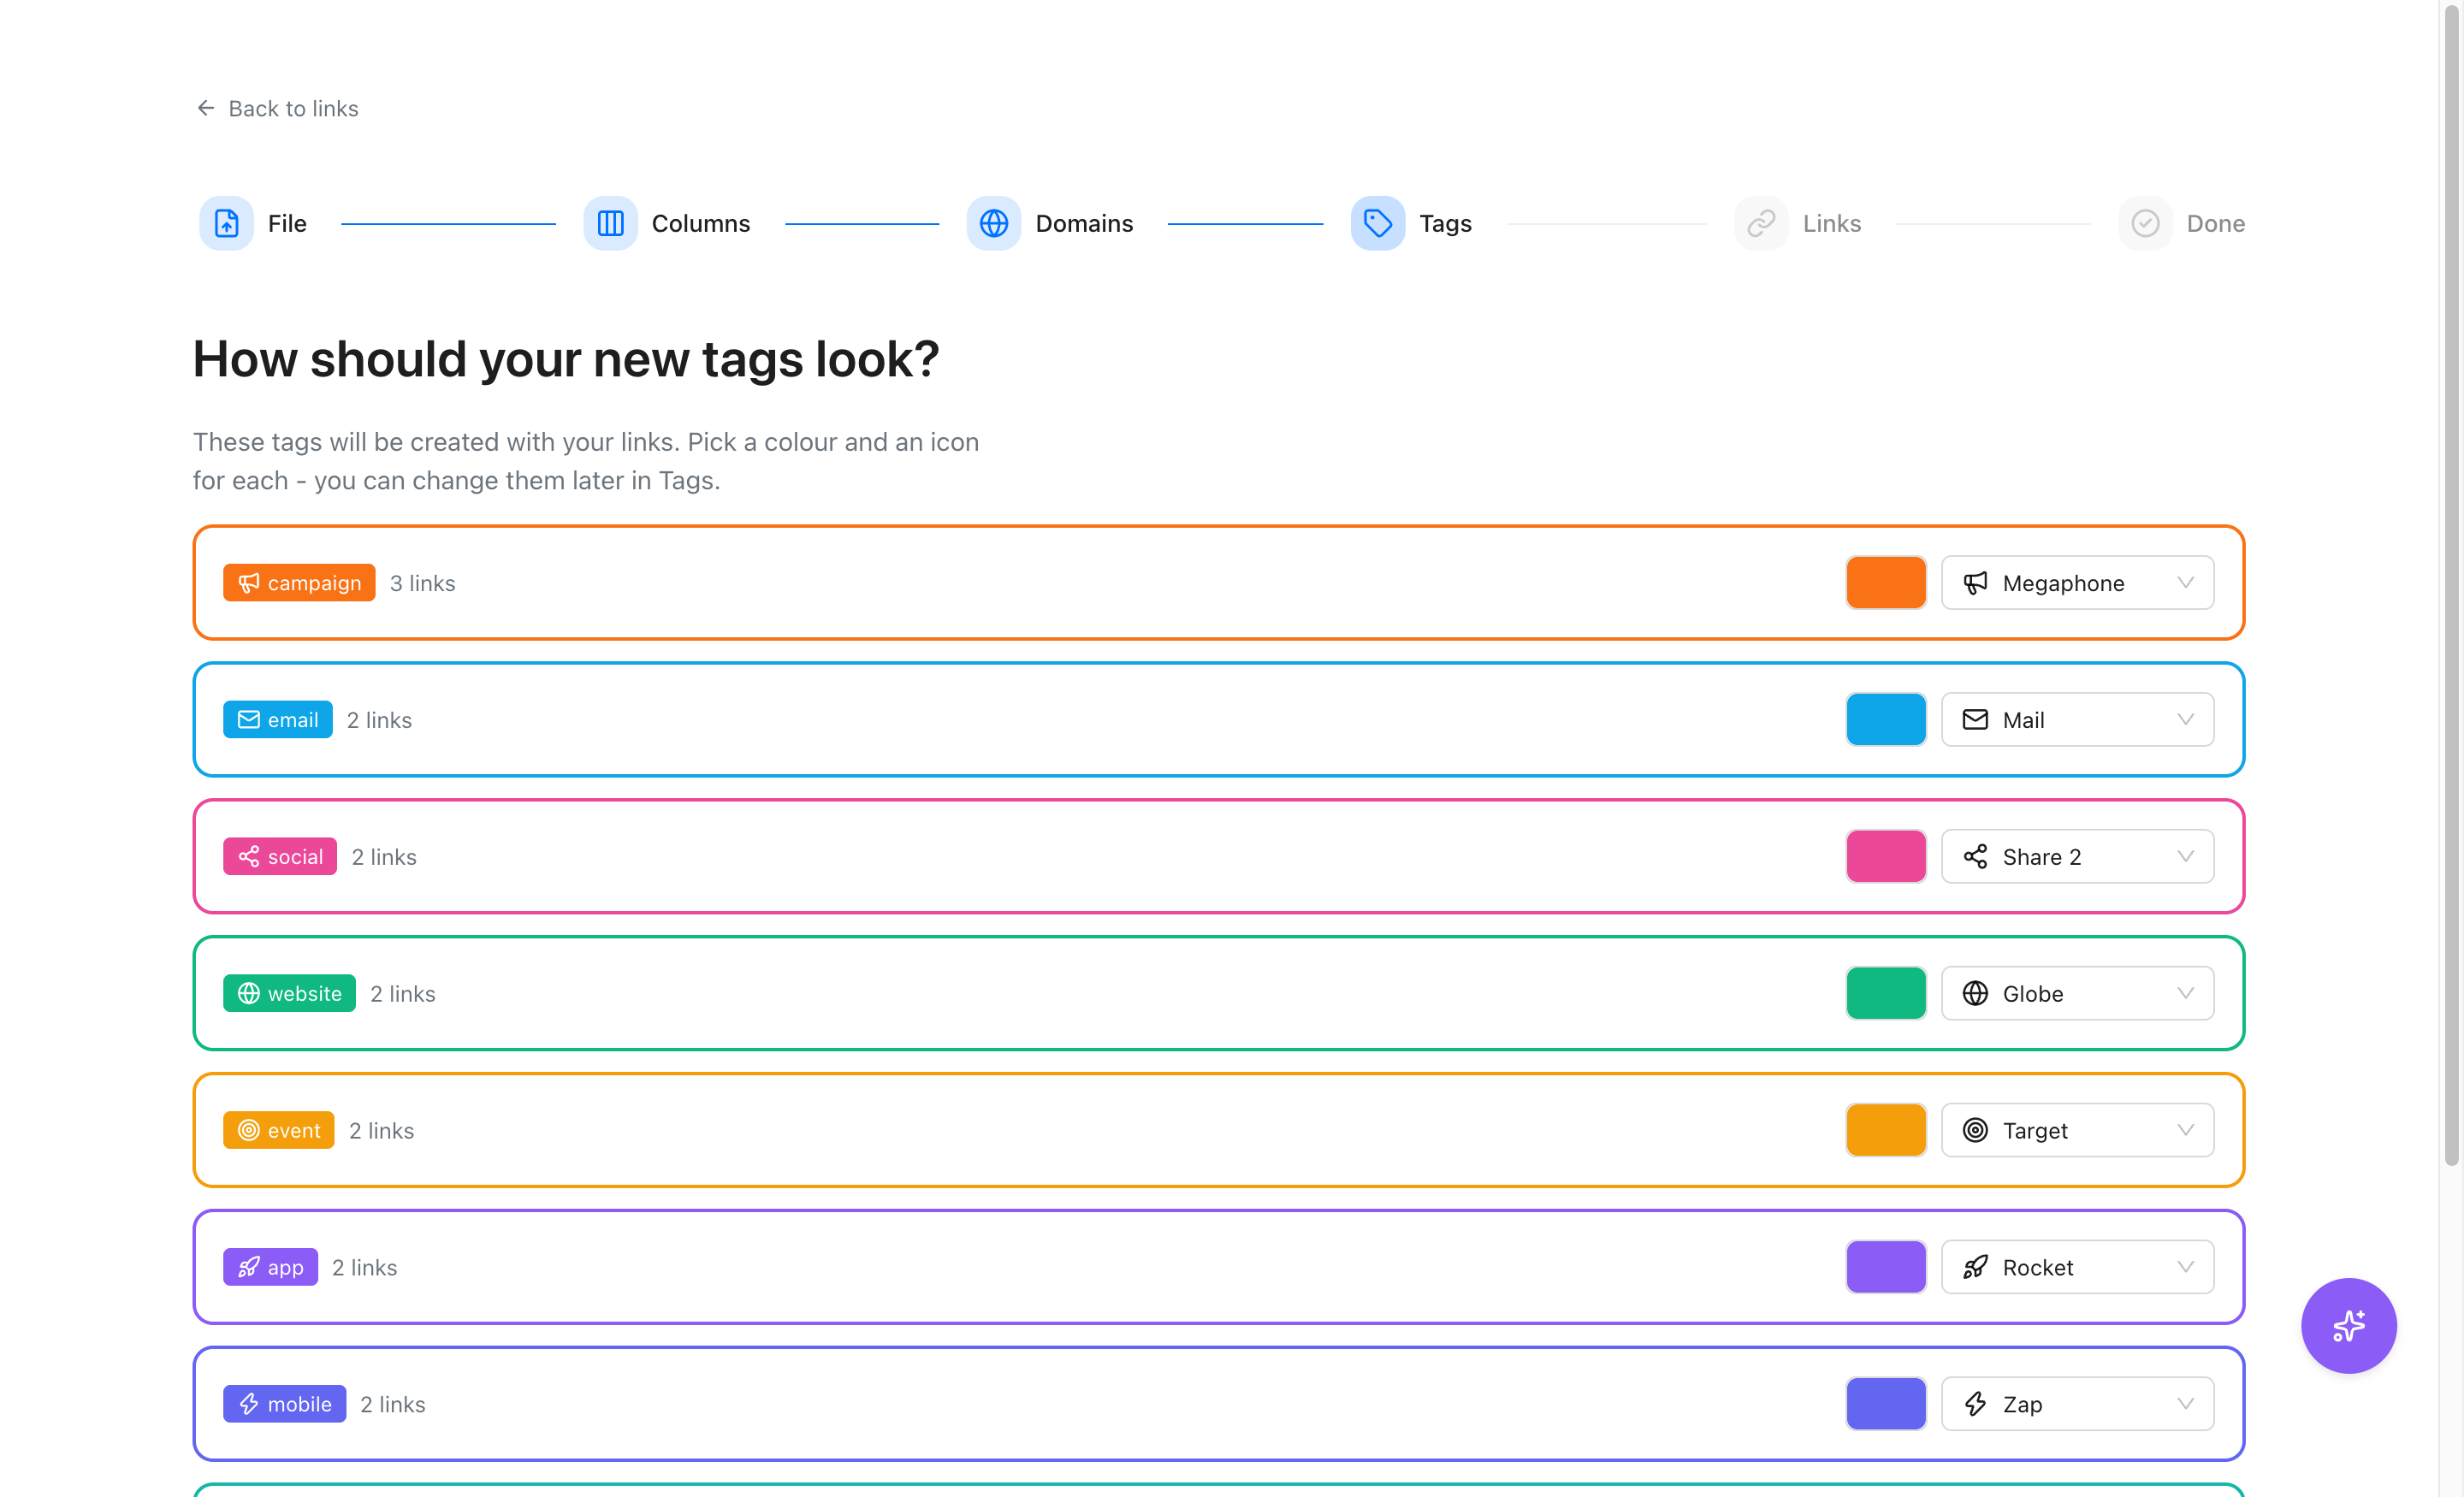Click the purple app tag badge
2464x1497 pixels.
[x=271, y=1267]
